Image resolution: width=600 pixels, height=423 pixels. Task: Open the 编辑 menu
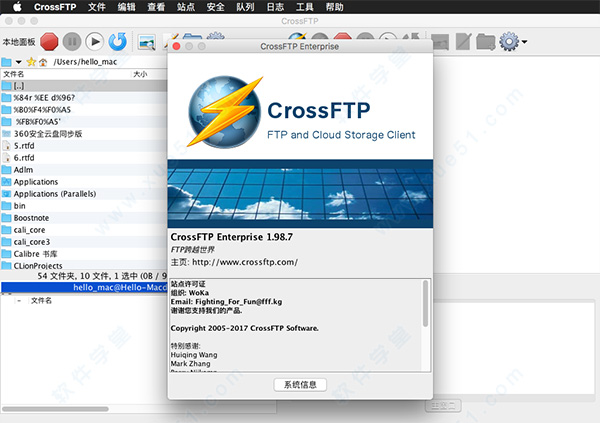[126, 7]
